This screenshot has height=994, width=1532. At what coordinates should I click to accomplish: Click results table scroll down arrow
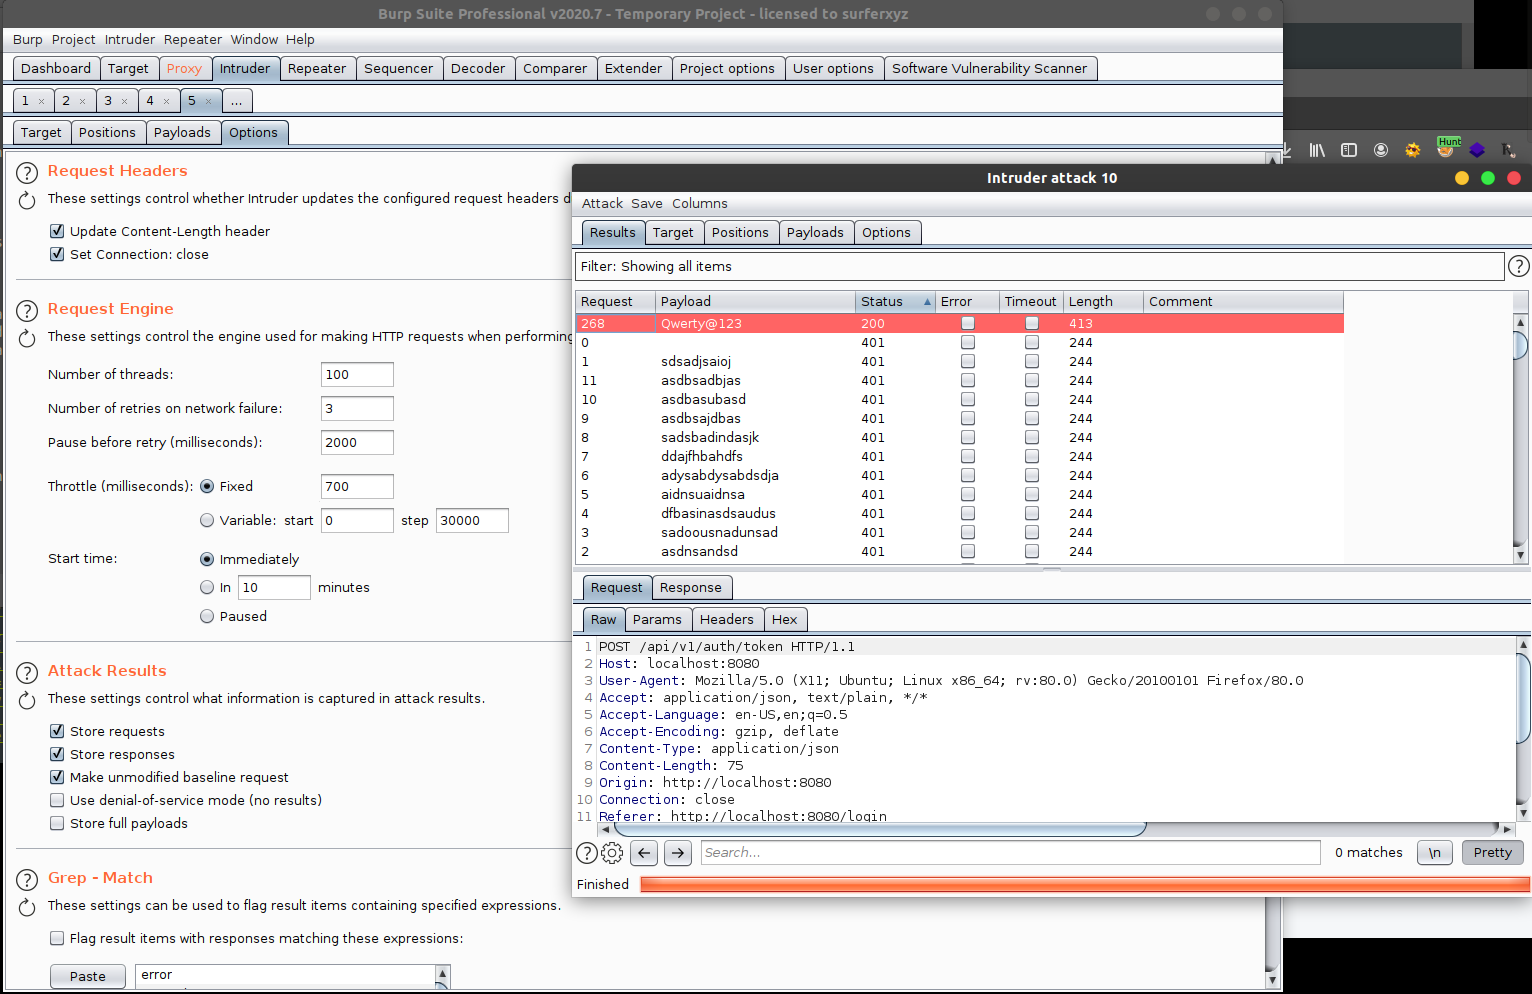[1520, 555]
